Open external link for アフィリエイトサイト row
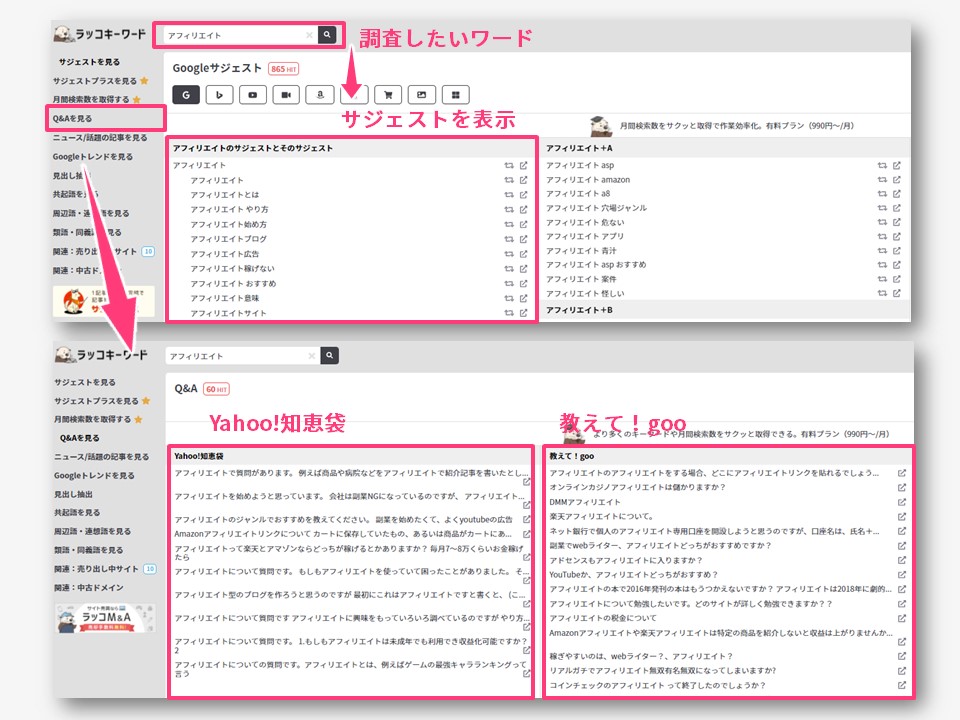This screenshot has height=720, width=960. pos(523,313)
